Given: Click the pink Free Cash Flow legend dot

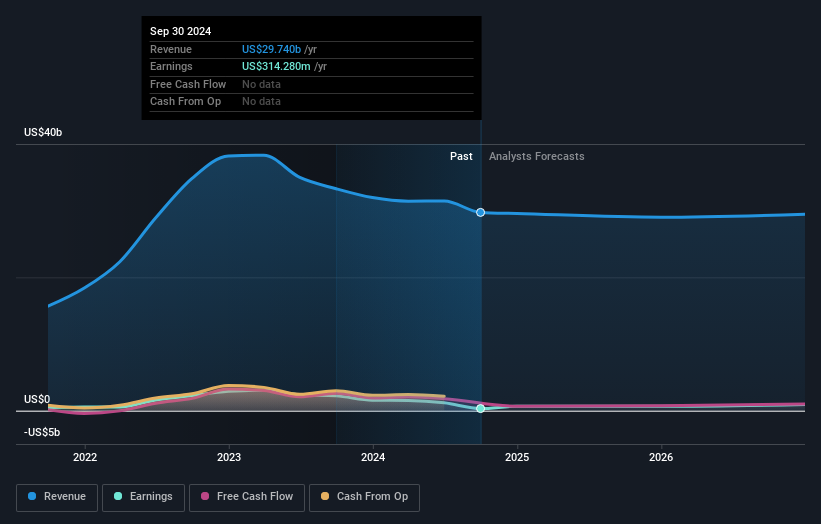Looking at the screenshot, I should coord(205,496).
